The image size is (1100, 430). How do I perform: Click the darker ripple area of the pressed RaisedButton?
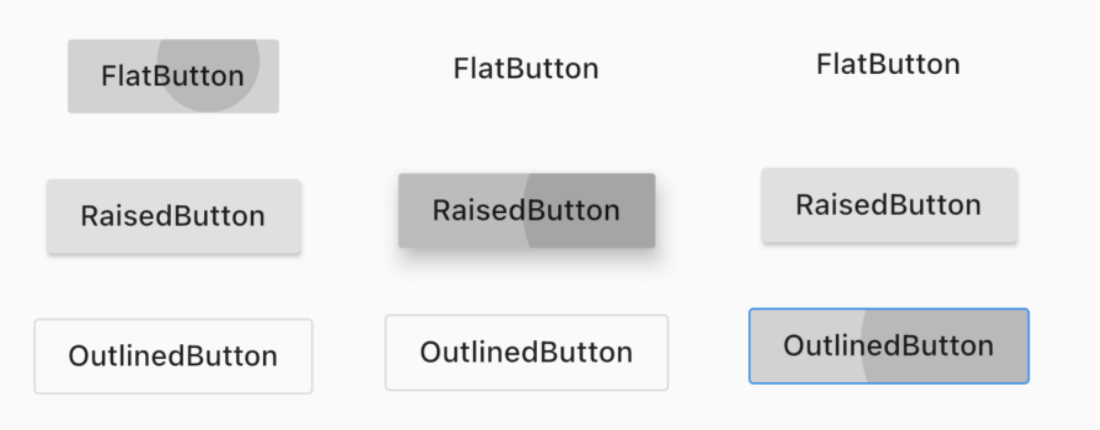click(590, 211)
